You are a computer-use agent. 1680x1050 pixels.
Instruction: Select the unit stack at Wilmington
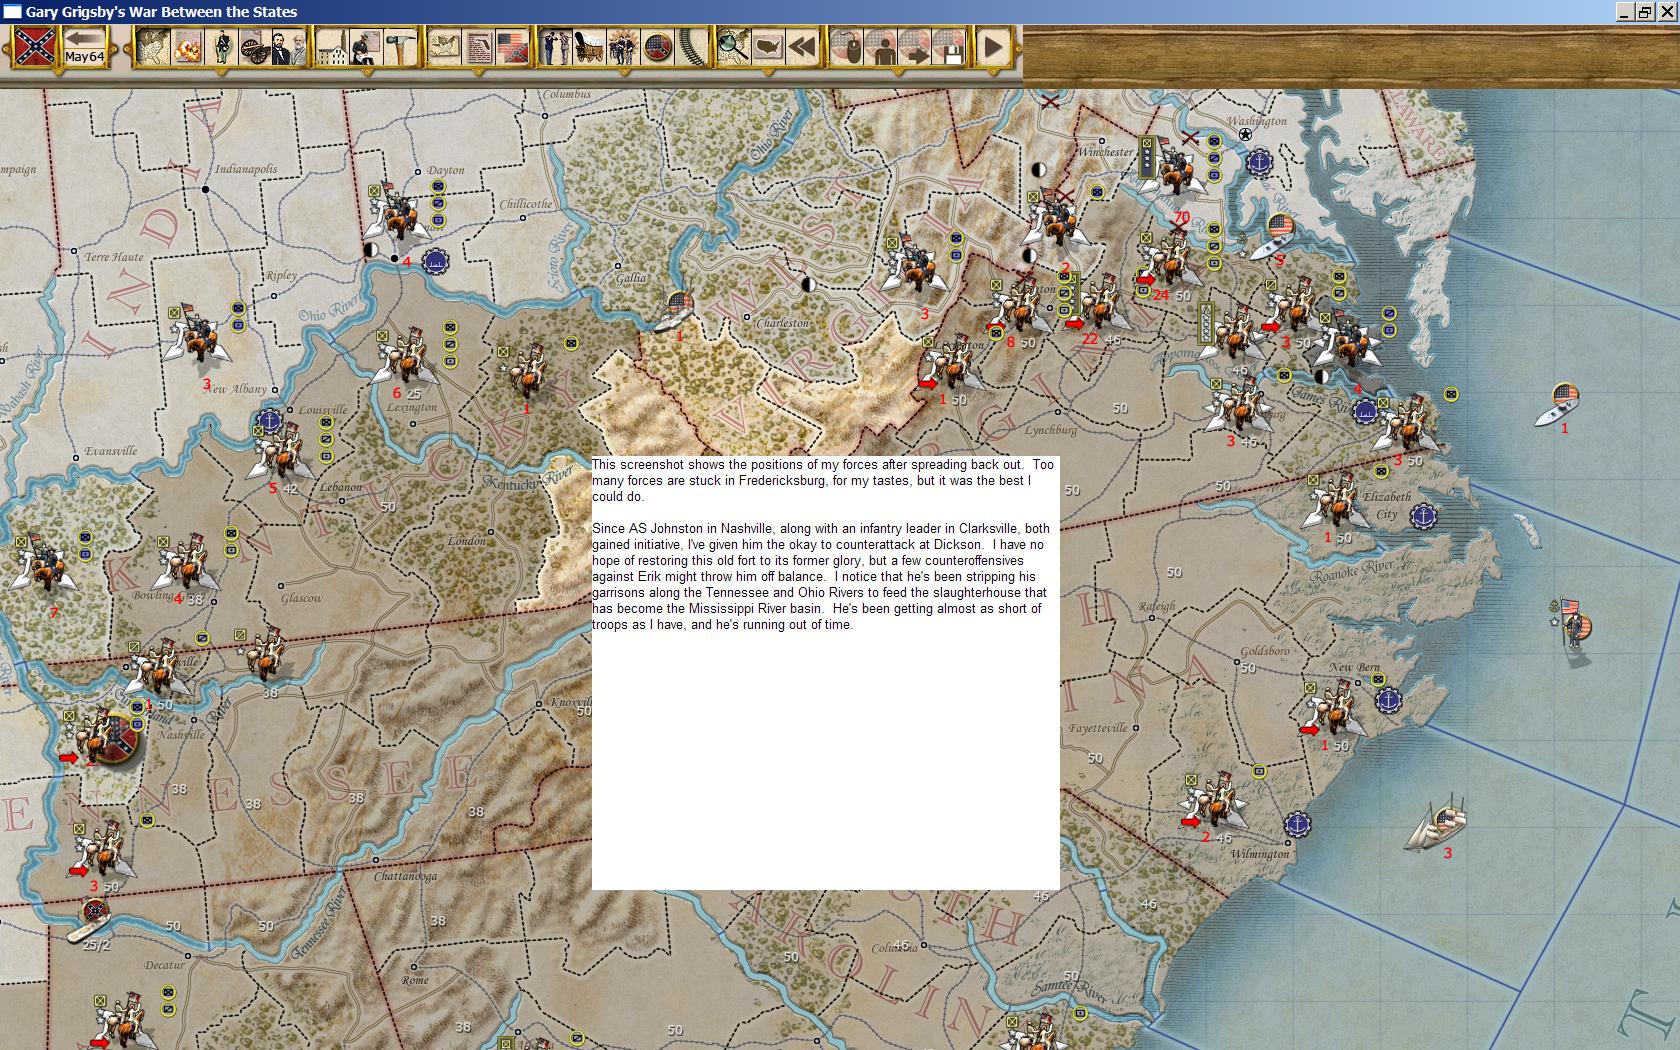pyautogui.click(x=1213, y=802)
